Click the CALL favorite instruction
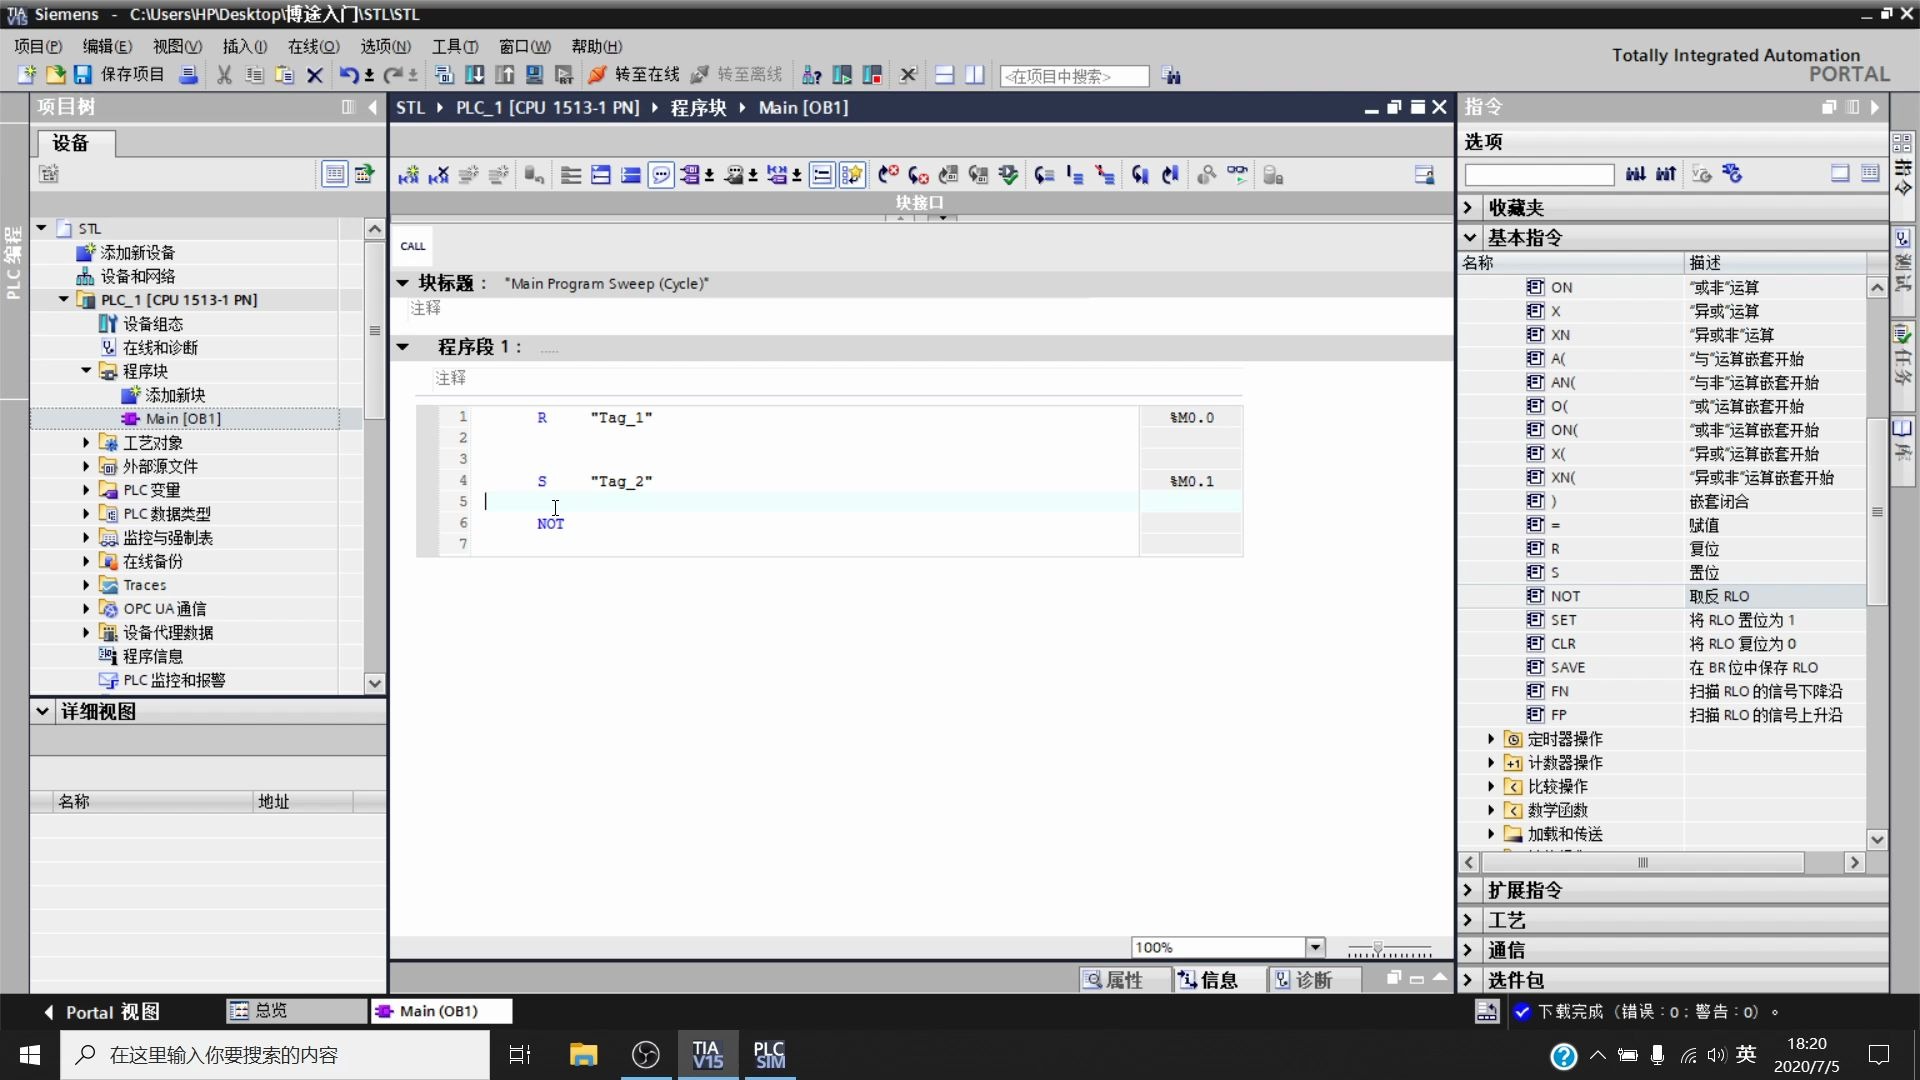The image size is (1920, 1080). point(413,246)
